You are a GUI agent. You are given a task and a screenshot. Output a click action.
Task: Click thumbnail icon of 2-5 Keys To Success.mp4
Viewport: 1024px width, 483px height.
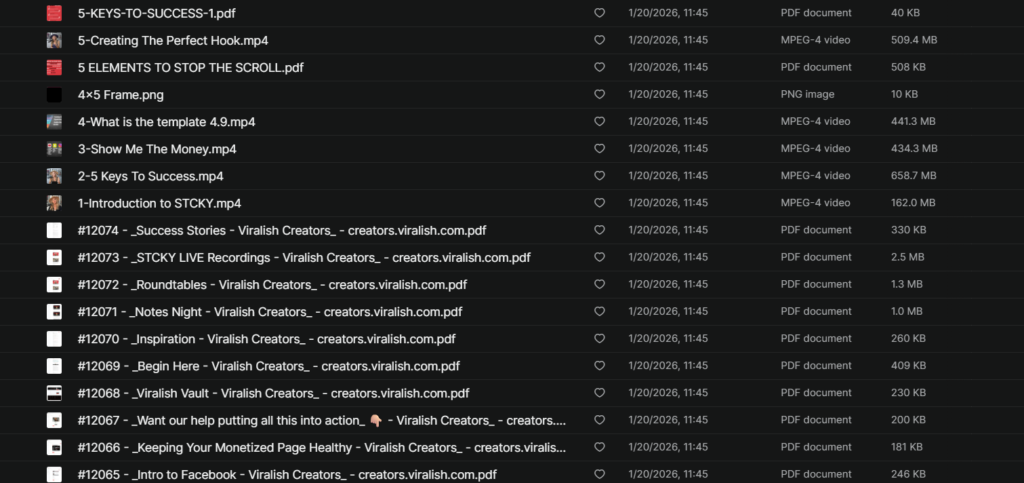pos(54,176)
